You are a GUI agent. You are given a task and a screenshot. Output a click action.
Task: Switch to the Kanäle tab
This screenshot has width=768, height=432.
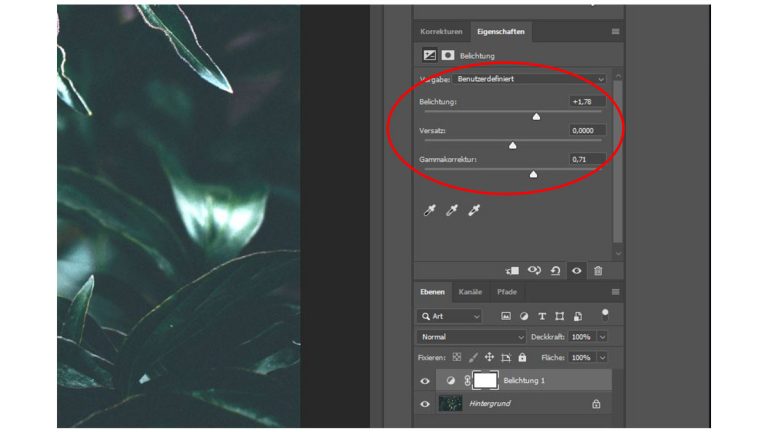coord(469,292)
